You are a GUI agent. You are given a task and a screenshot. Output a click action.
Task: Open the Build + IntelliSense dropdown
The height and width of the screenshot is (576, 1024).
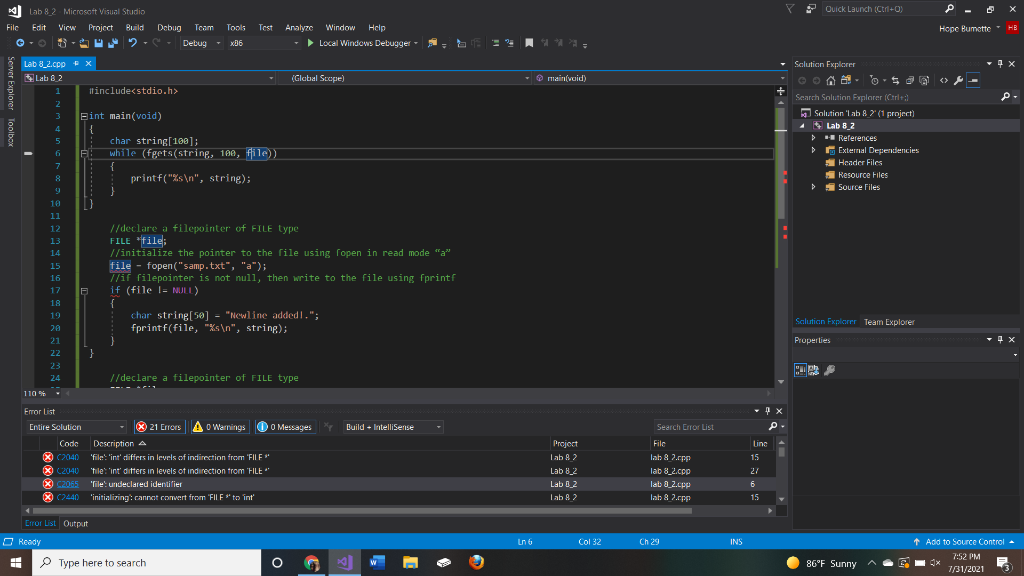[x=392, y=427]
